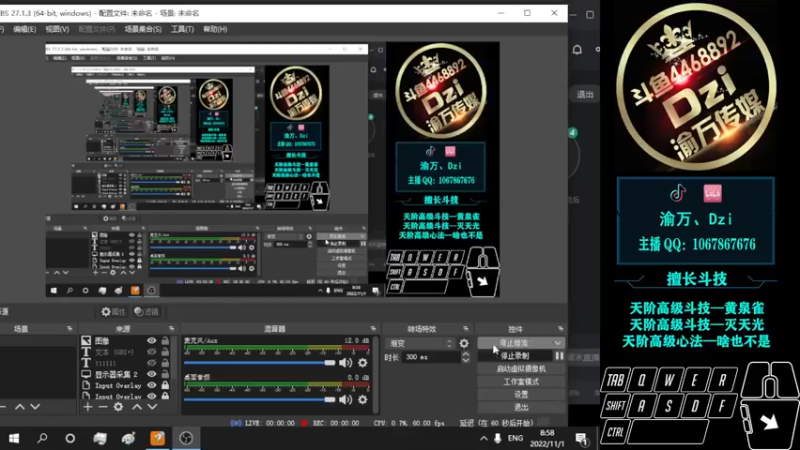
Task: Move scene up in 场景 panel
Action: pos(19,407)
